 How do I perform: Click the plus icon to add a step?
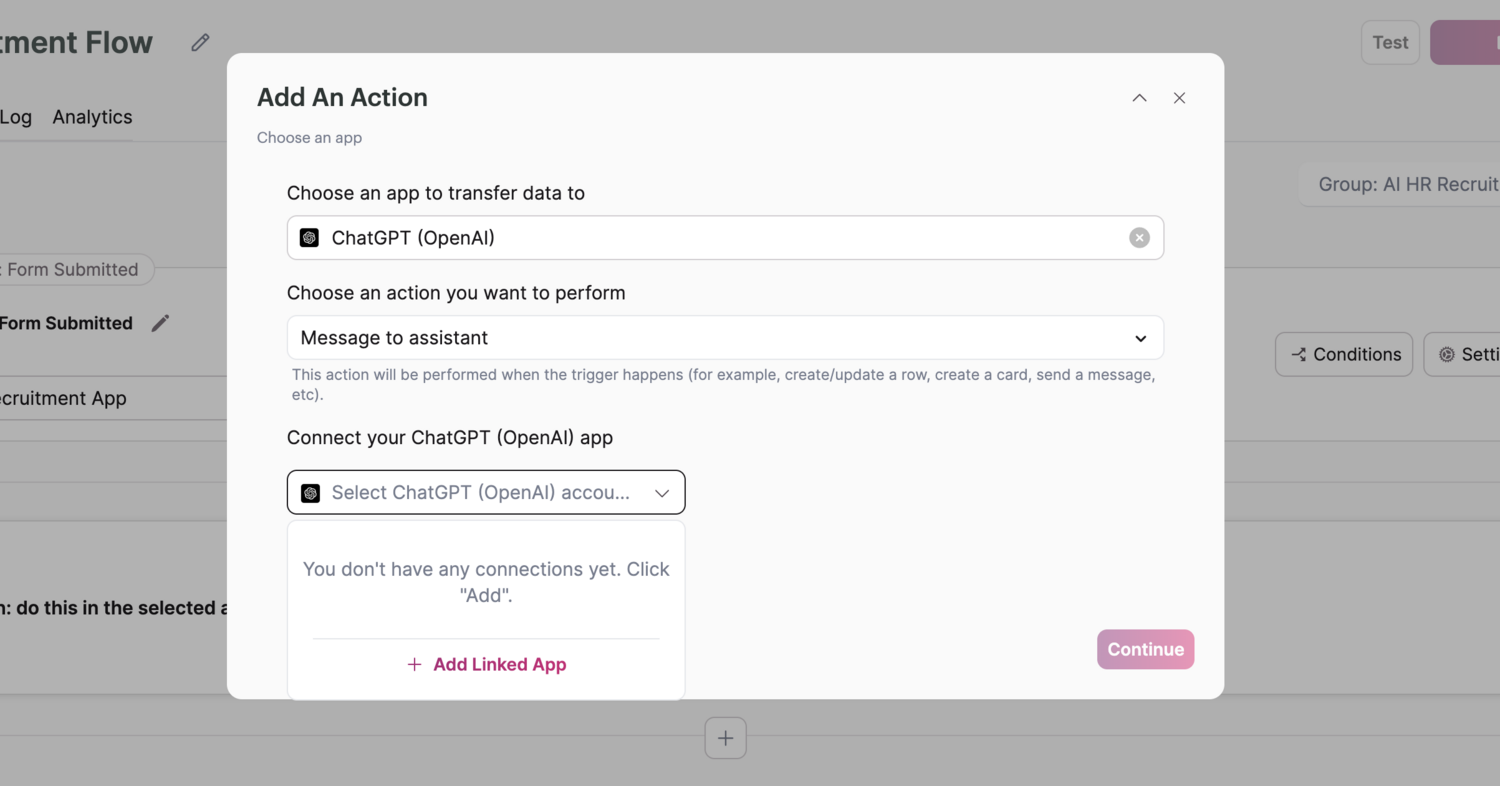[x=725, y=739]
